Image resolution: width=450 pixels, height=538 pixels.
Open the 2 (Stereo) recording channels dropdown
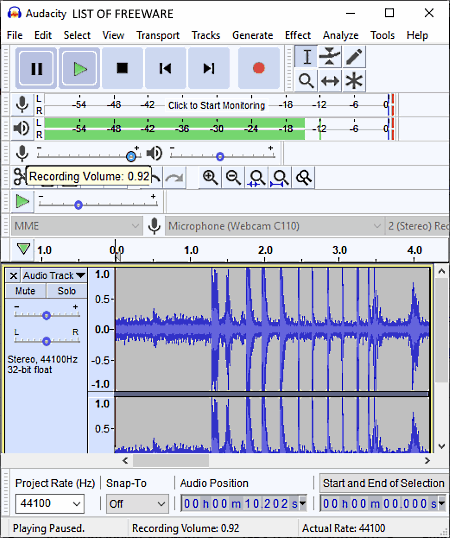click(417, 226)
